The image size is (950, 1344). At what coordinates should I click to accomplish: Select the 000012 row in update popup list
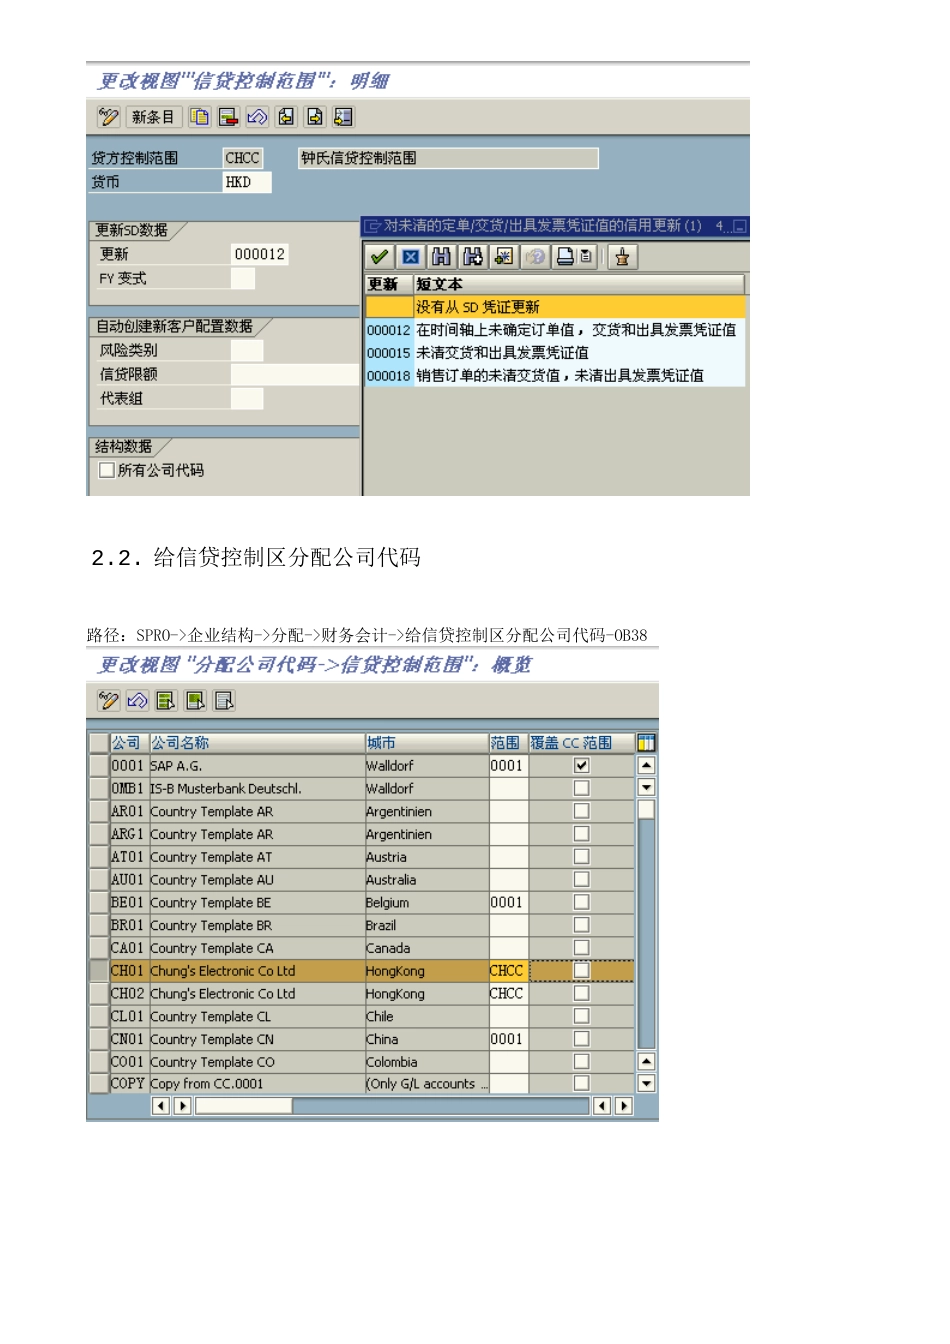coord(555,330)
